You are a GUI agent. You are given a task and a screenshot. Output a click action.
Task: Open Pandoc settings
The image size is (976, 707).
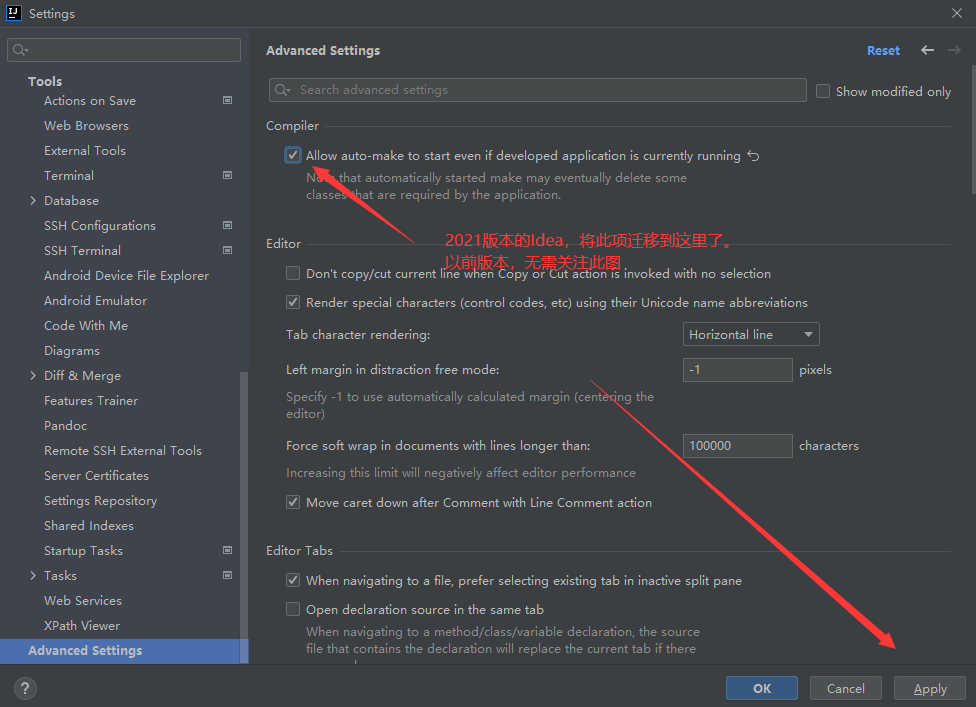point(65,426)
